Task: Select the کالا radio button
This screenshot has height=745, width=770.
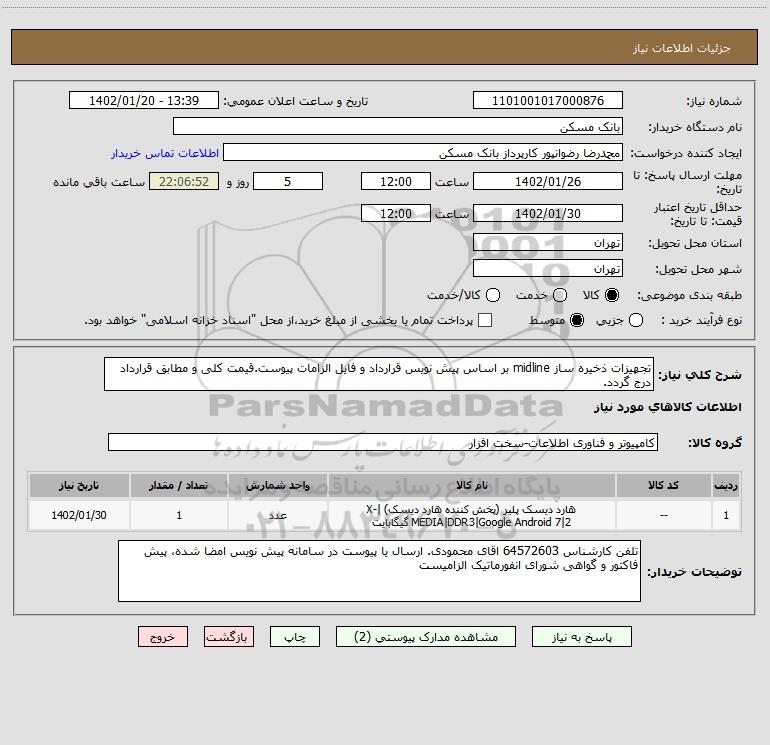Action: (x=612, y=295)
